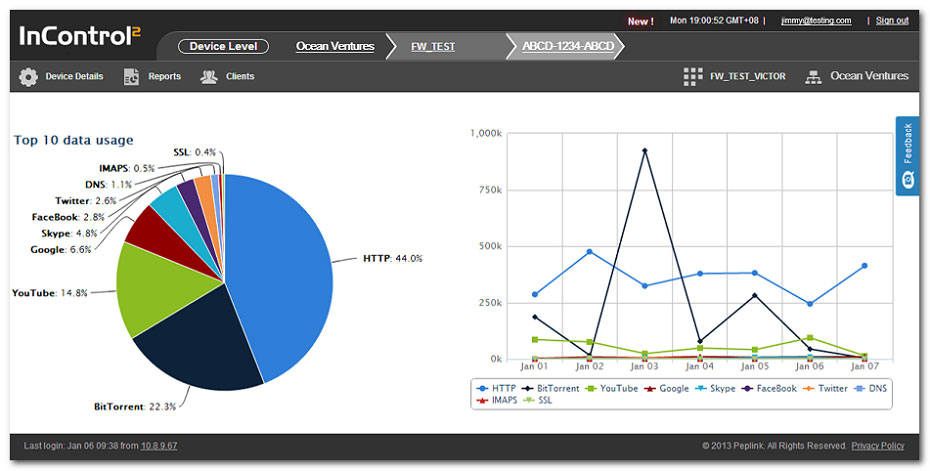Click the Reports document icon
This screenshot has width=930, height=471.
click(131, 77)
